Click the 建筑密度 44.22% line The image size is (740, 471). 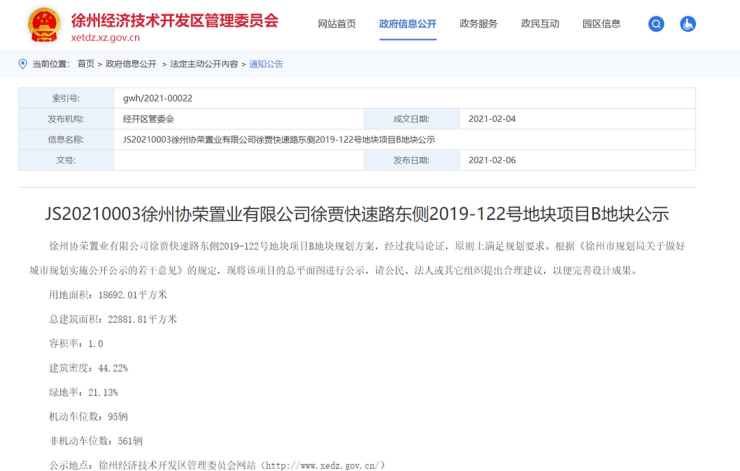[x=88, y=368]
